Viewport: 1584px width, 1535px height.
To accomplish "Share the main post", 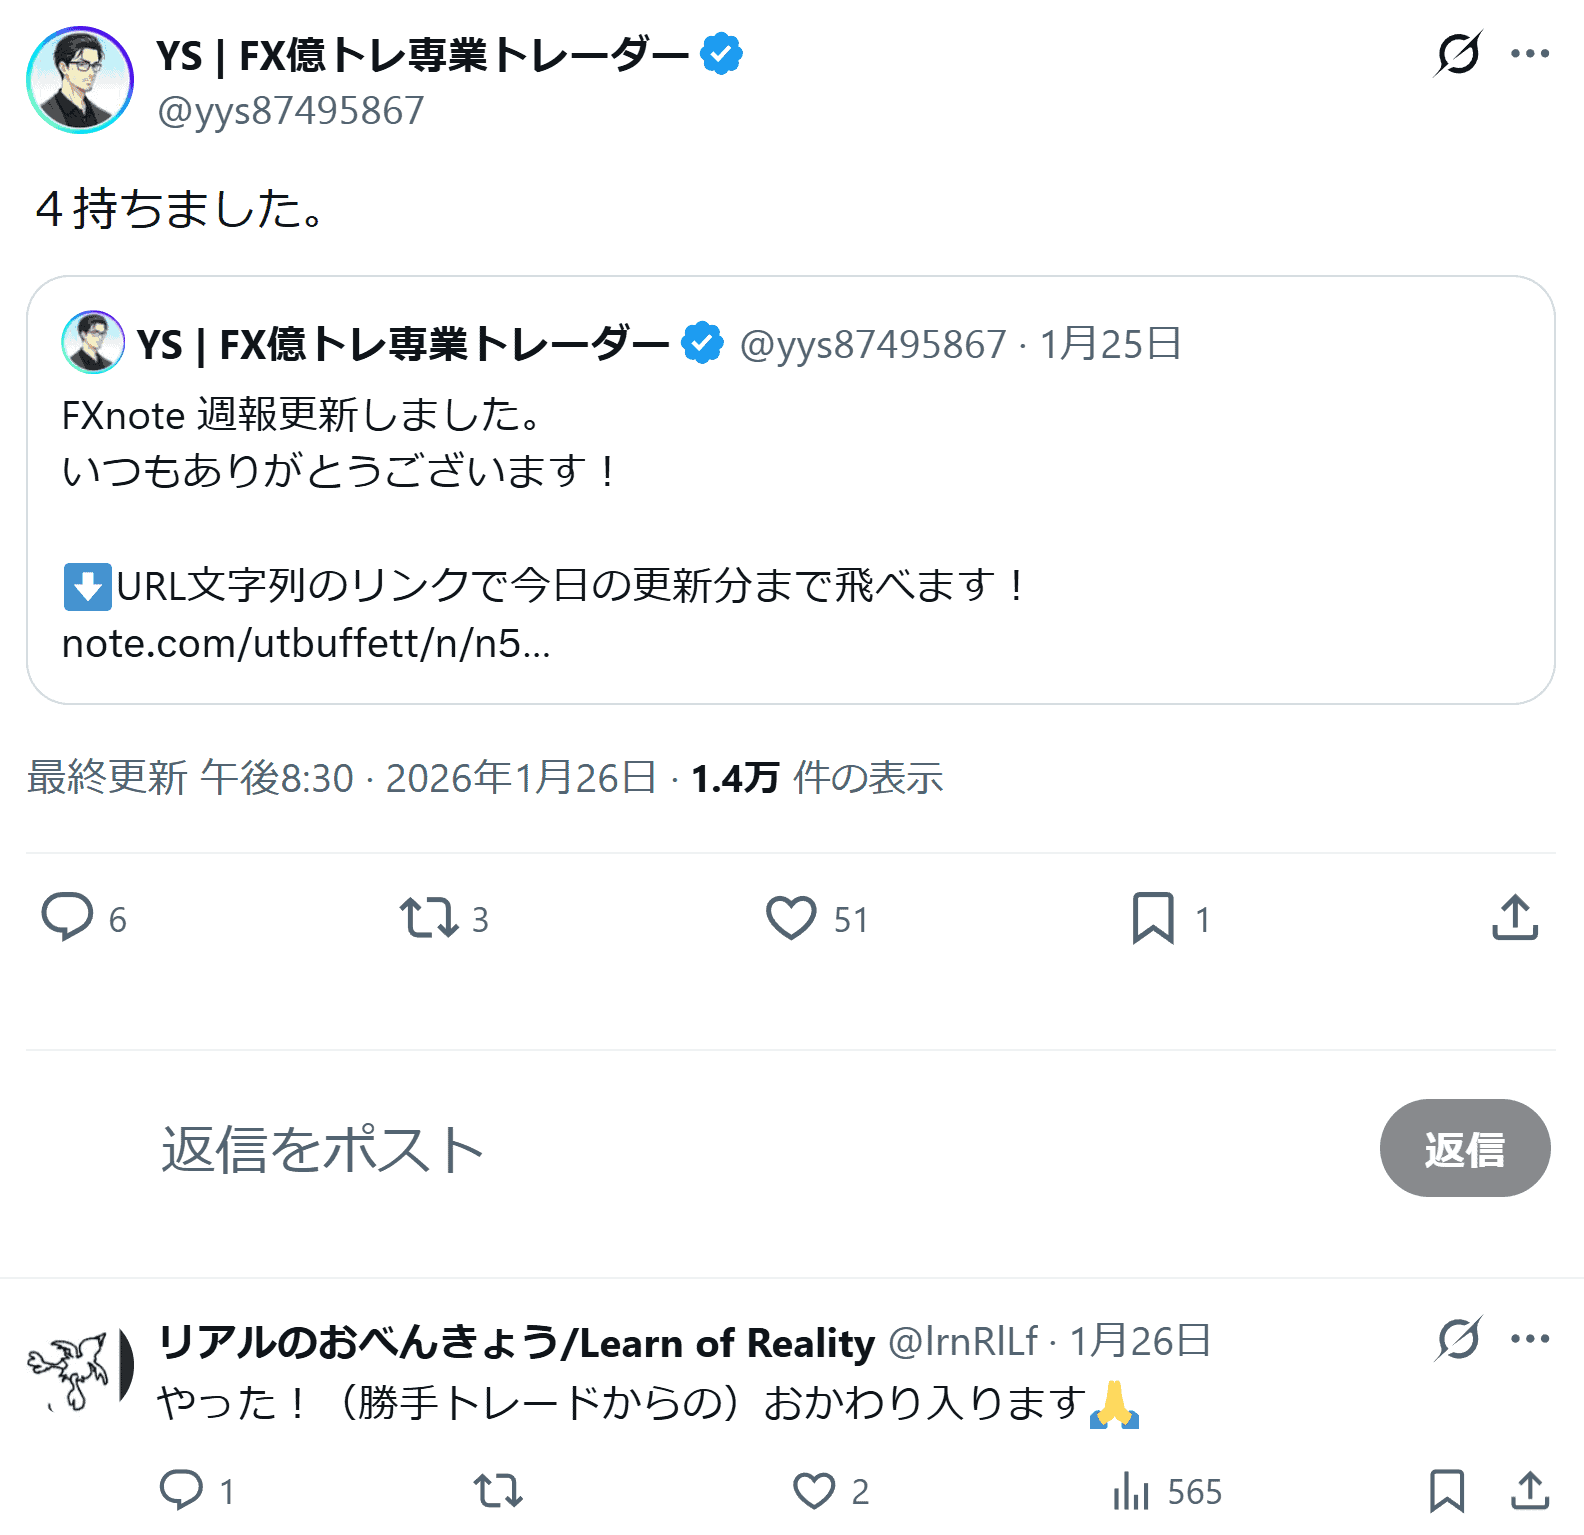I will tap(1515, 917).
